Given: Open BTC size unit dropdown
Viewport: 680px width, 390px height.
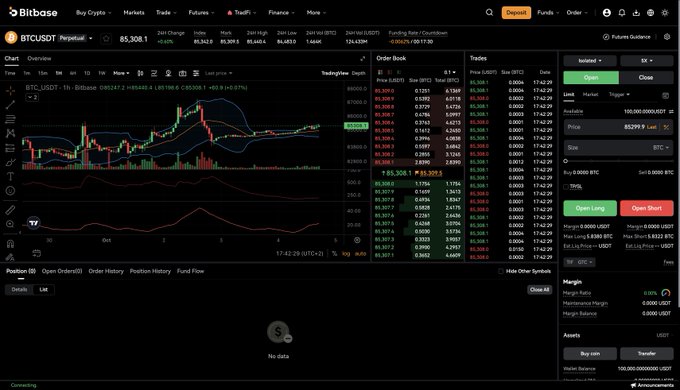Looking at the screenshot, I should coord(661,147).
